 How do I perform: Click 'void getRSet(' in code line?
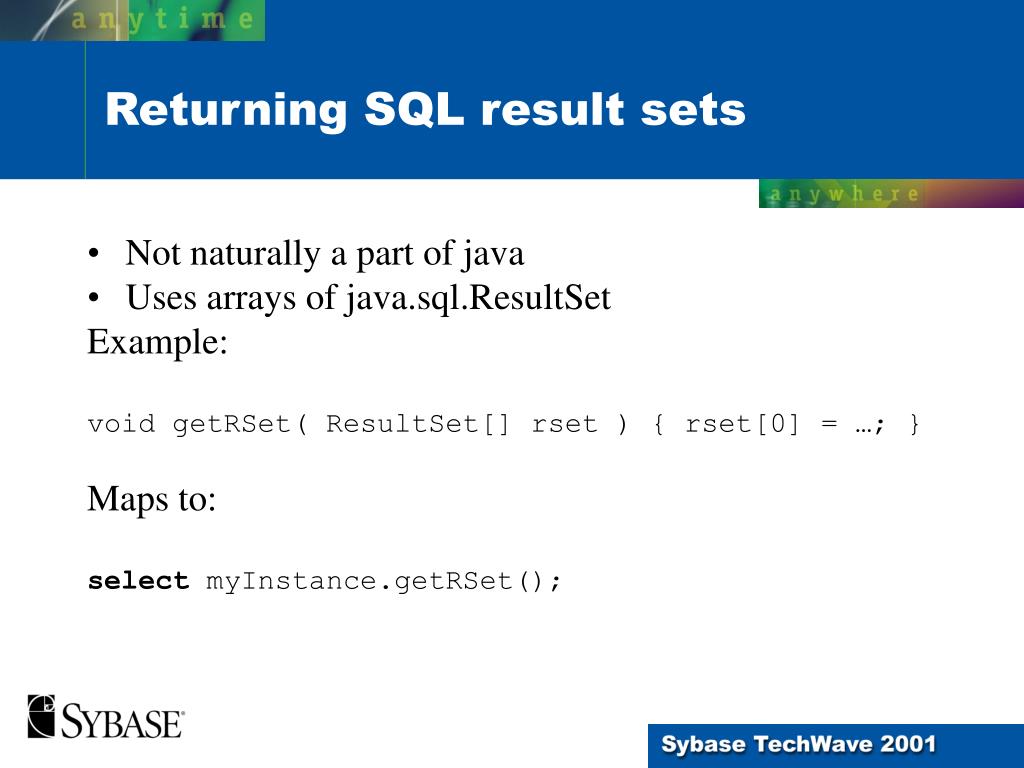(x=197, y=424)
